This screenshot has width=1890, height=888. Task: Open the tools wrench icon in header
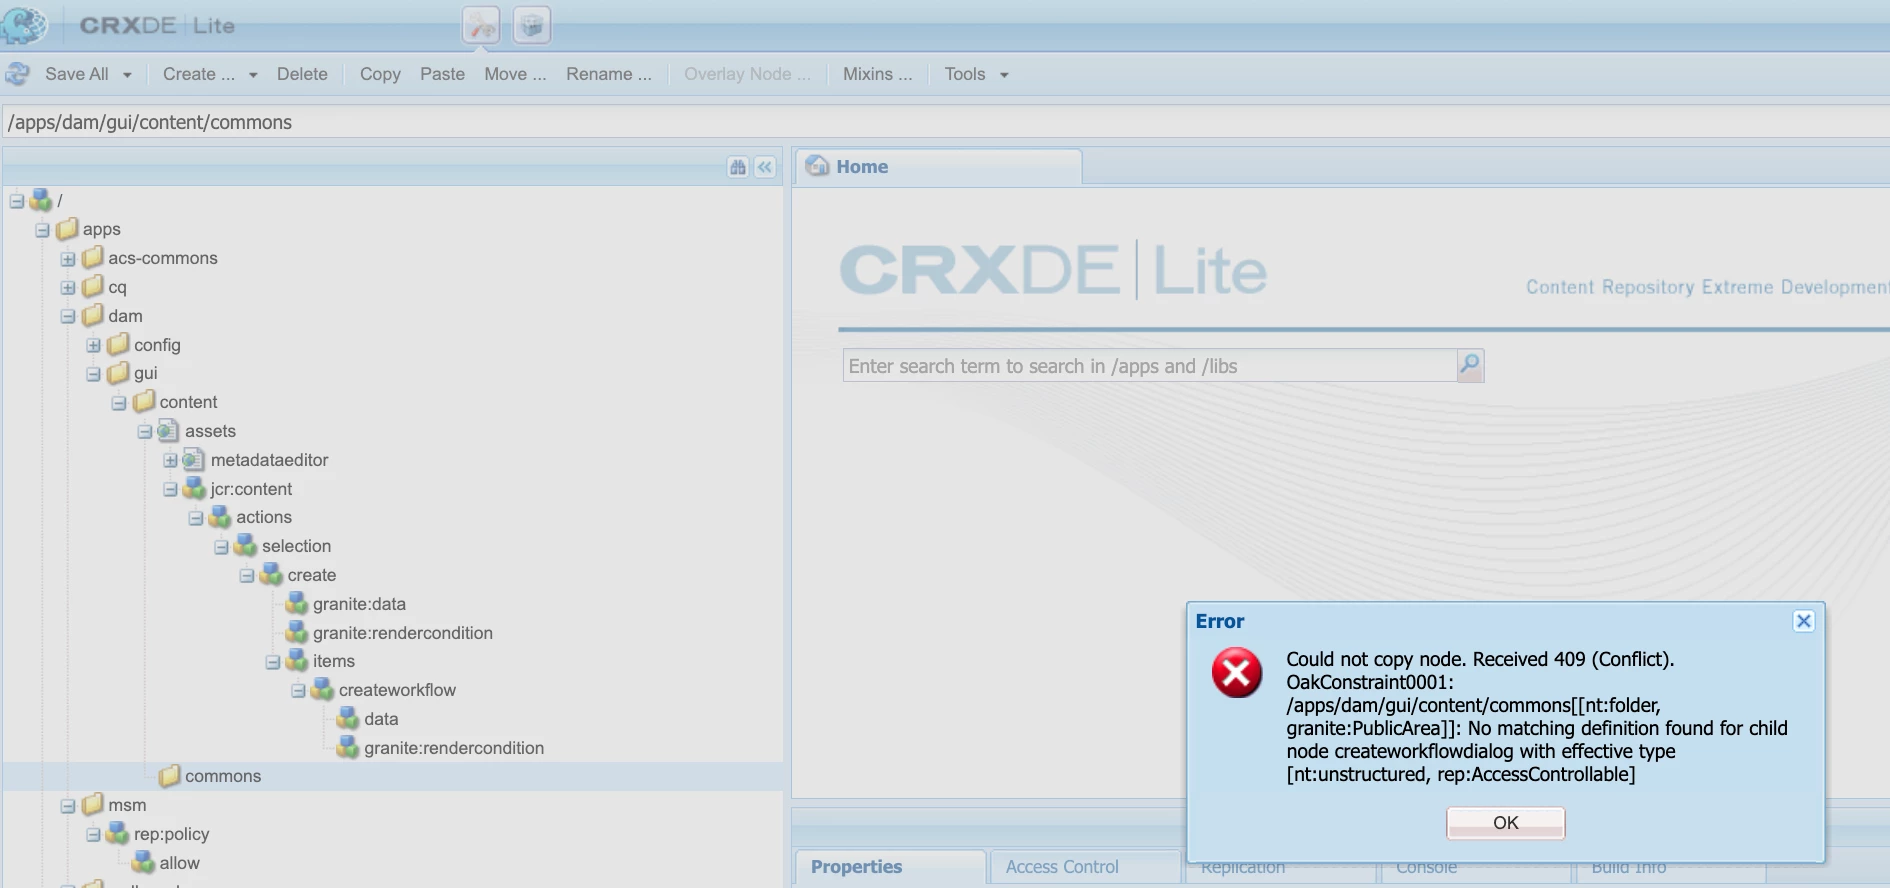pyautogui.click(x=481, y=25)
